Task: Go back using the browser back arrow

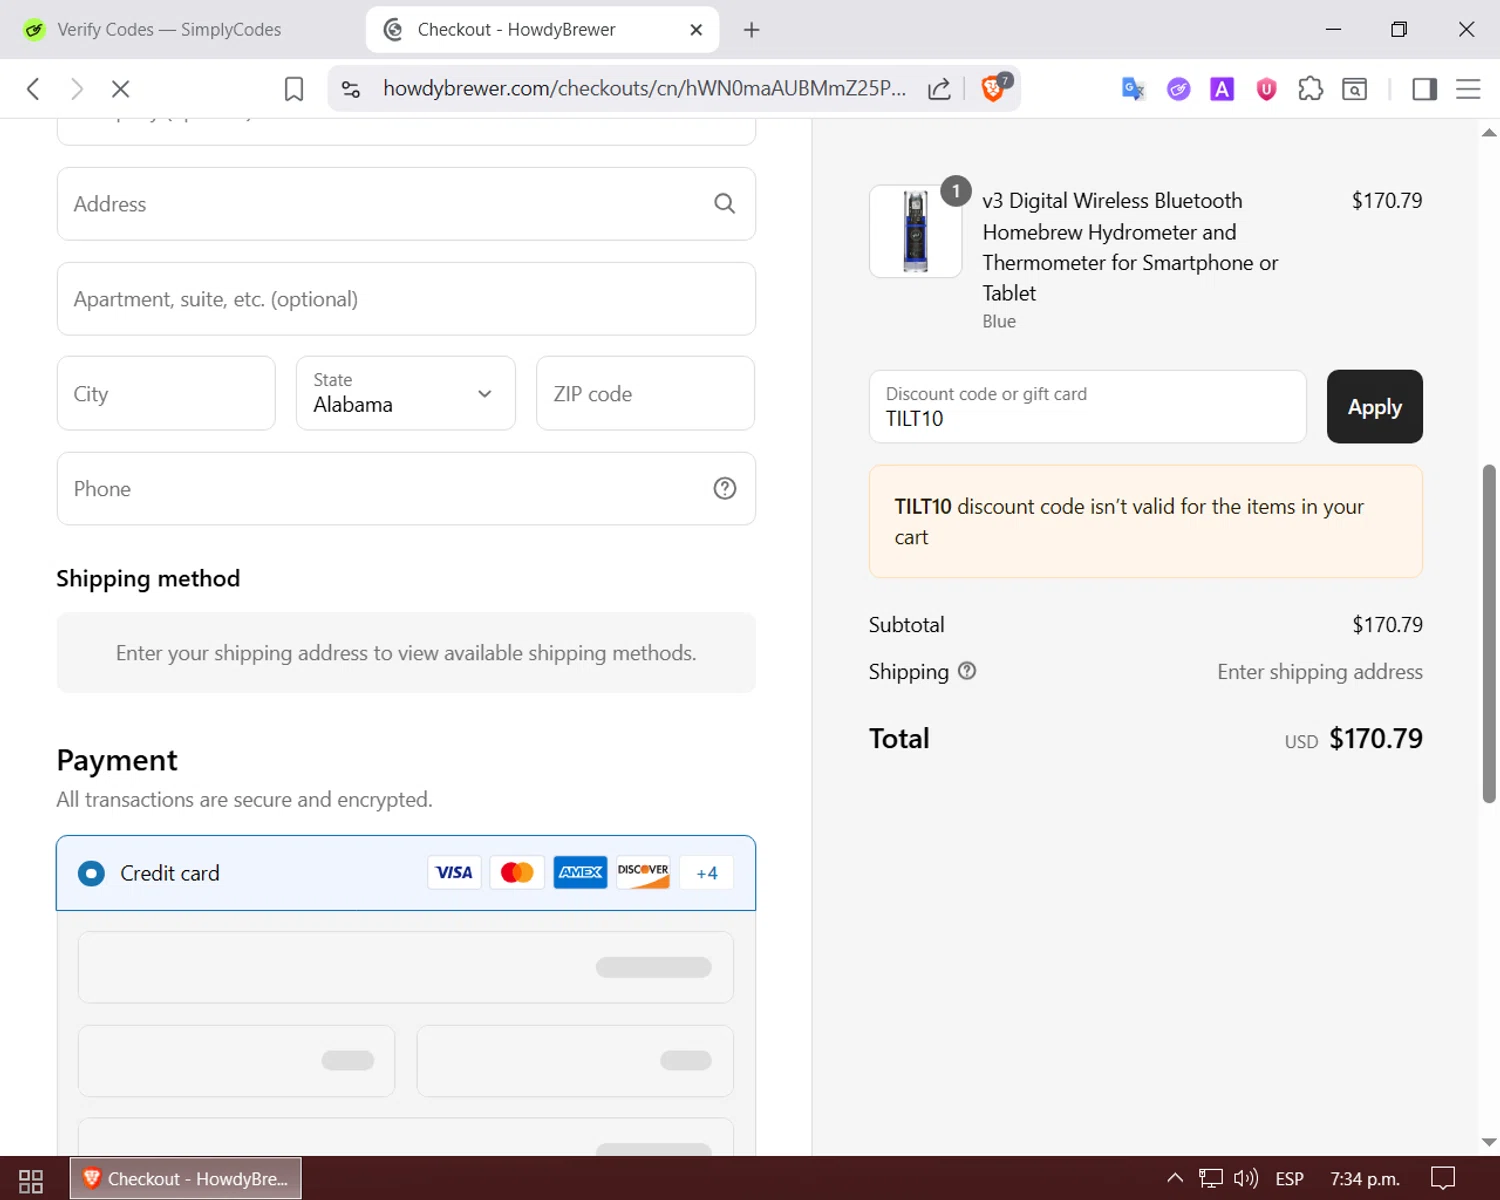Action: pos(33,89)
